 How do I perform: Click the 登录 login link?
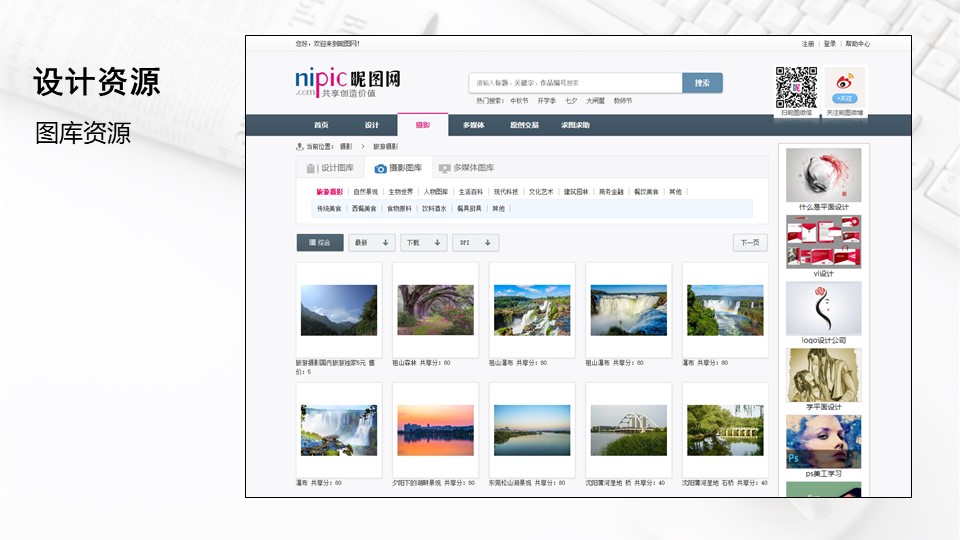830,44
